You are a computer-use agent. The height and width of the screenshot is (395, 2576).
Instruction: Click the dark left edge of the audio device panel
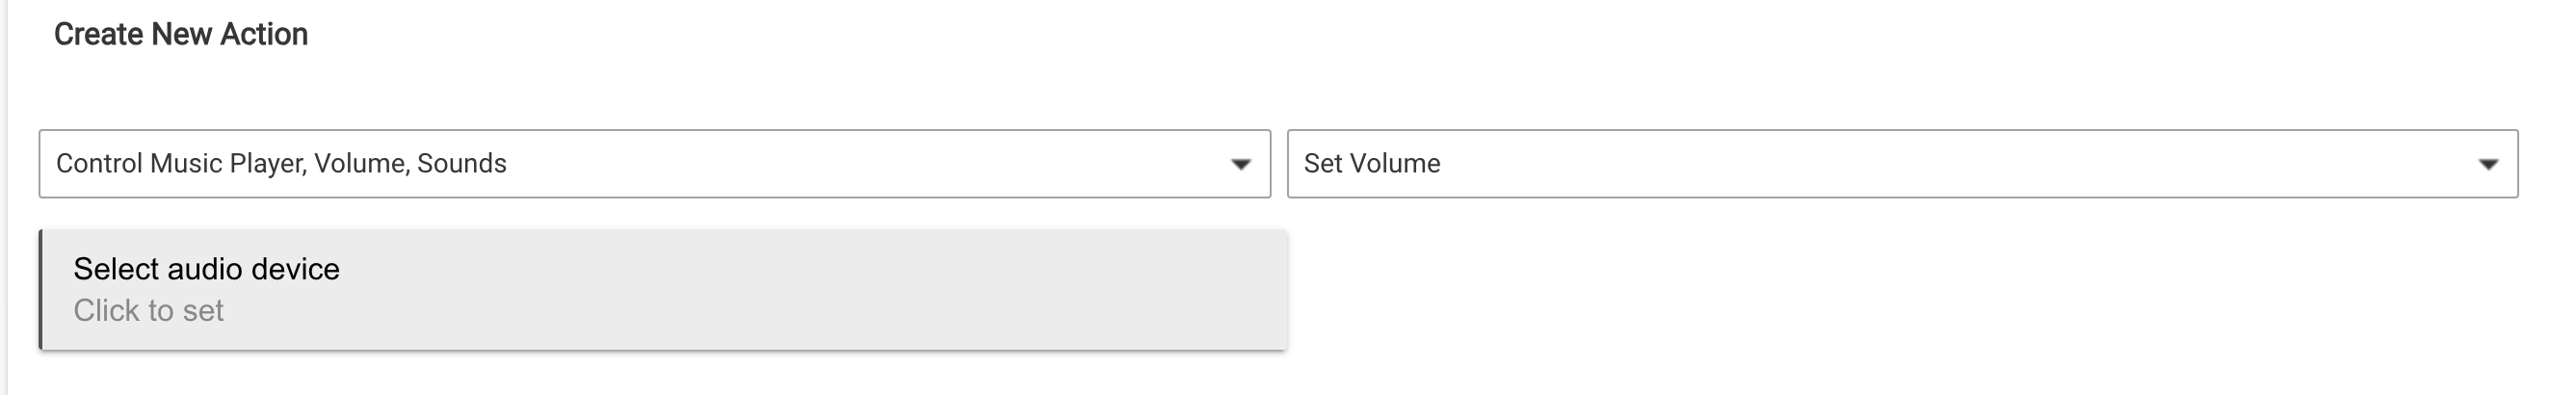point(41,290)
